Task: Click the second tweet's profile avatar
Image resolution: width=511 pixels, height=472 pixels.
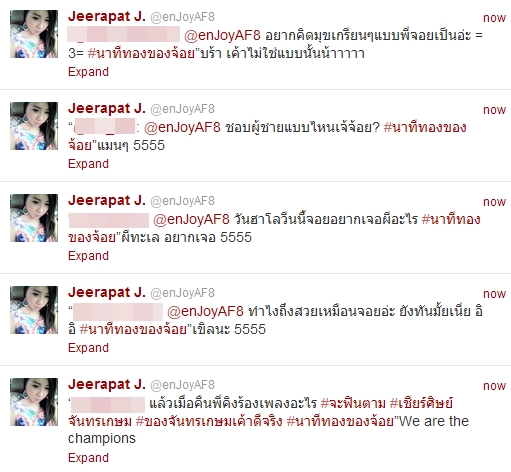Action: (34, 126)
